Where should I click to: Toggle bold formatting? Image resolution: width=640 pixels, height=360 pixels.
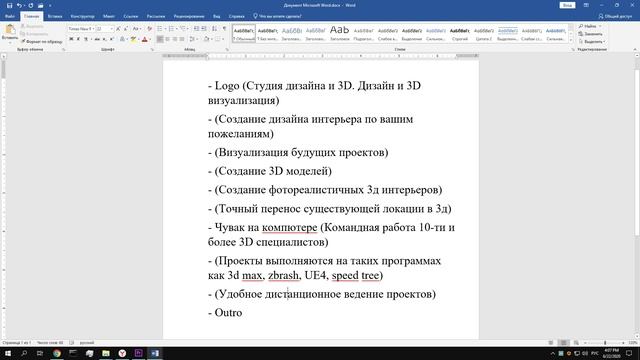(x=71, y=39)
